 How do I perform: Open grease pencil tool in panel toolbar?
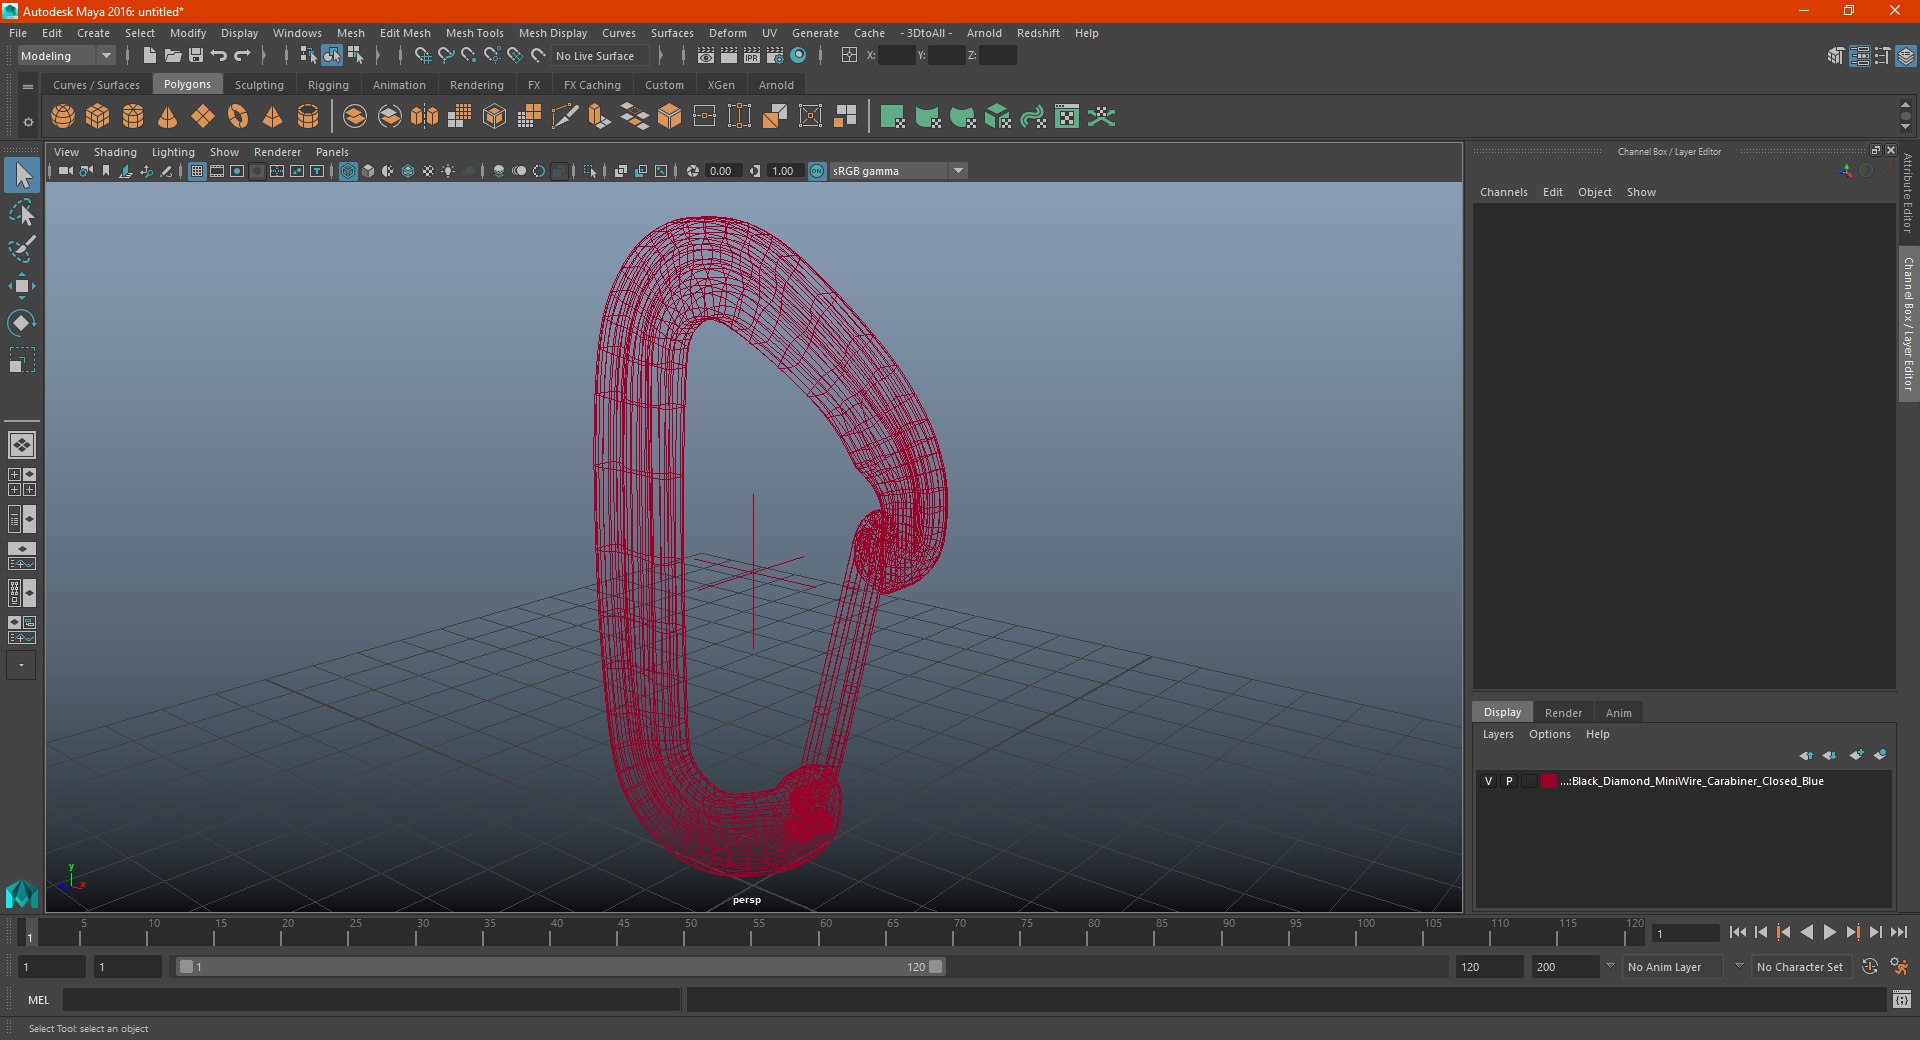pyautogui.click(x=166, y=171)
